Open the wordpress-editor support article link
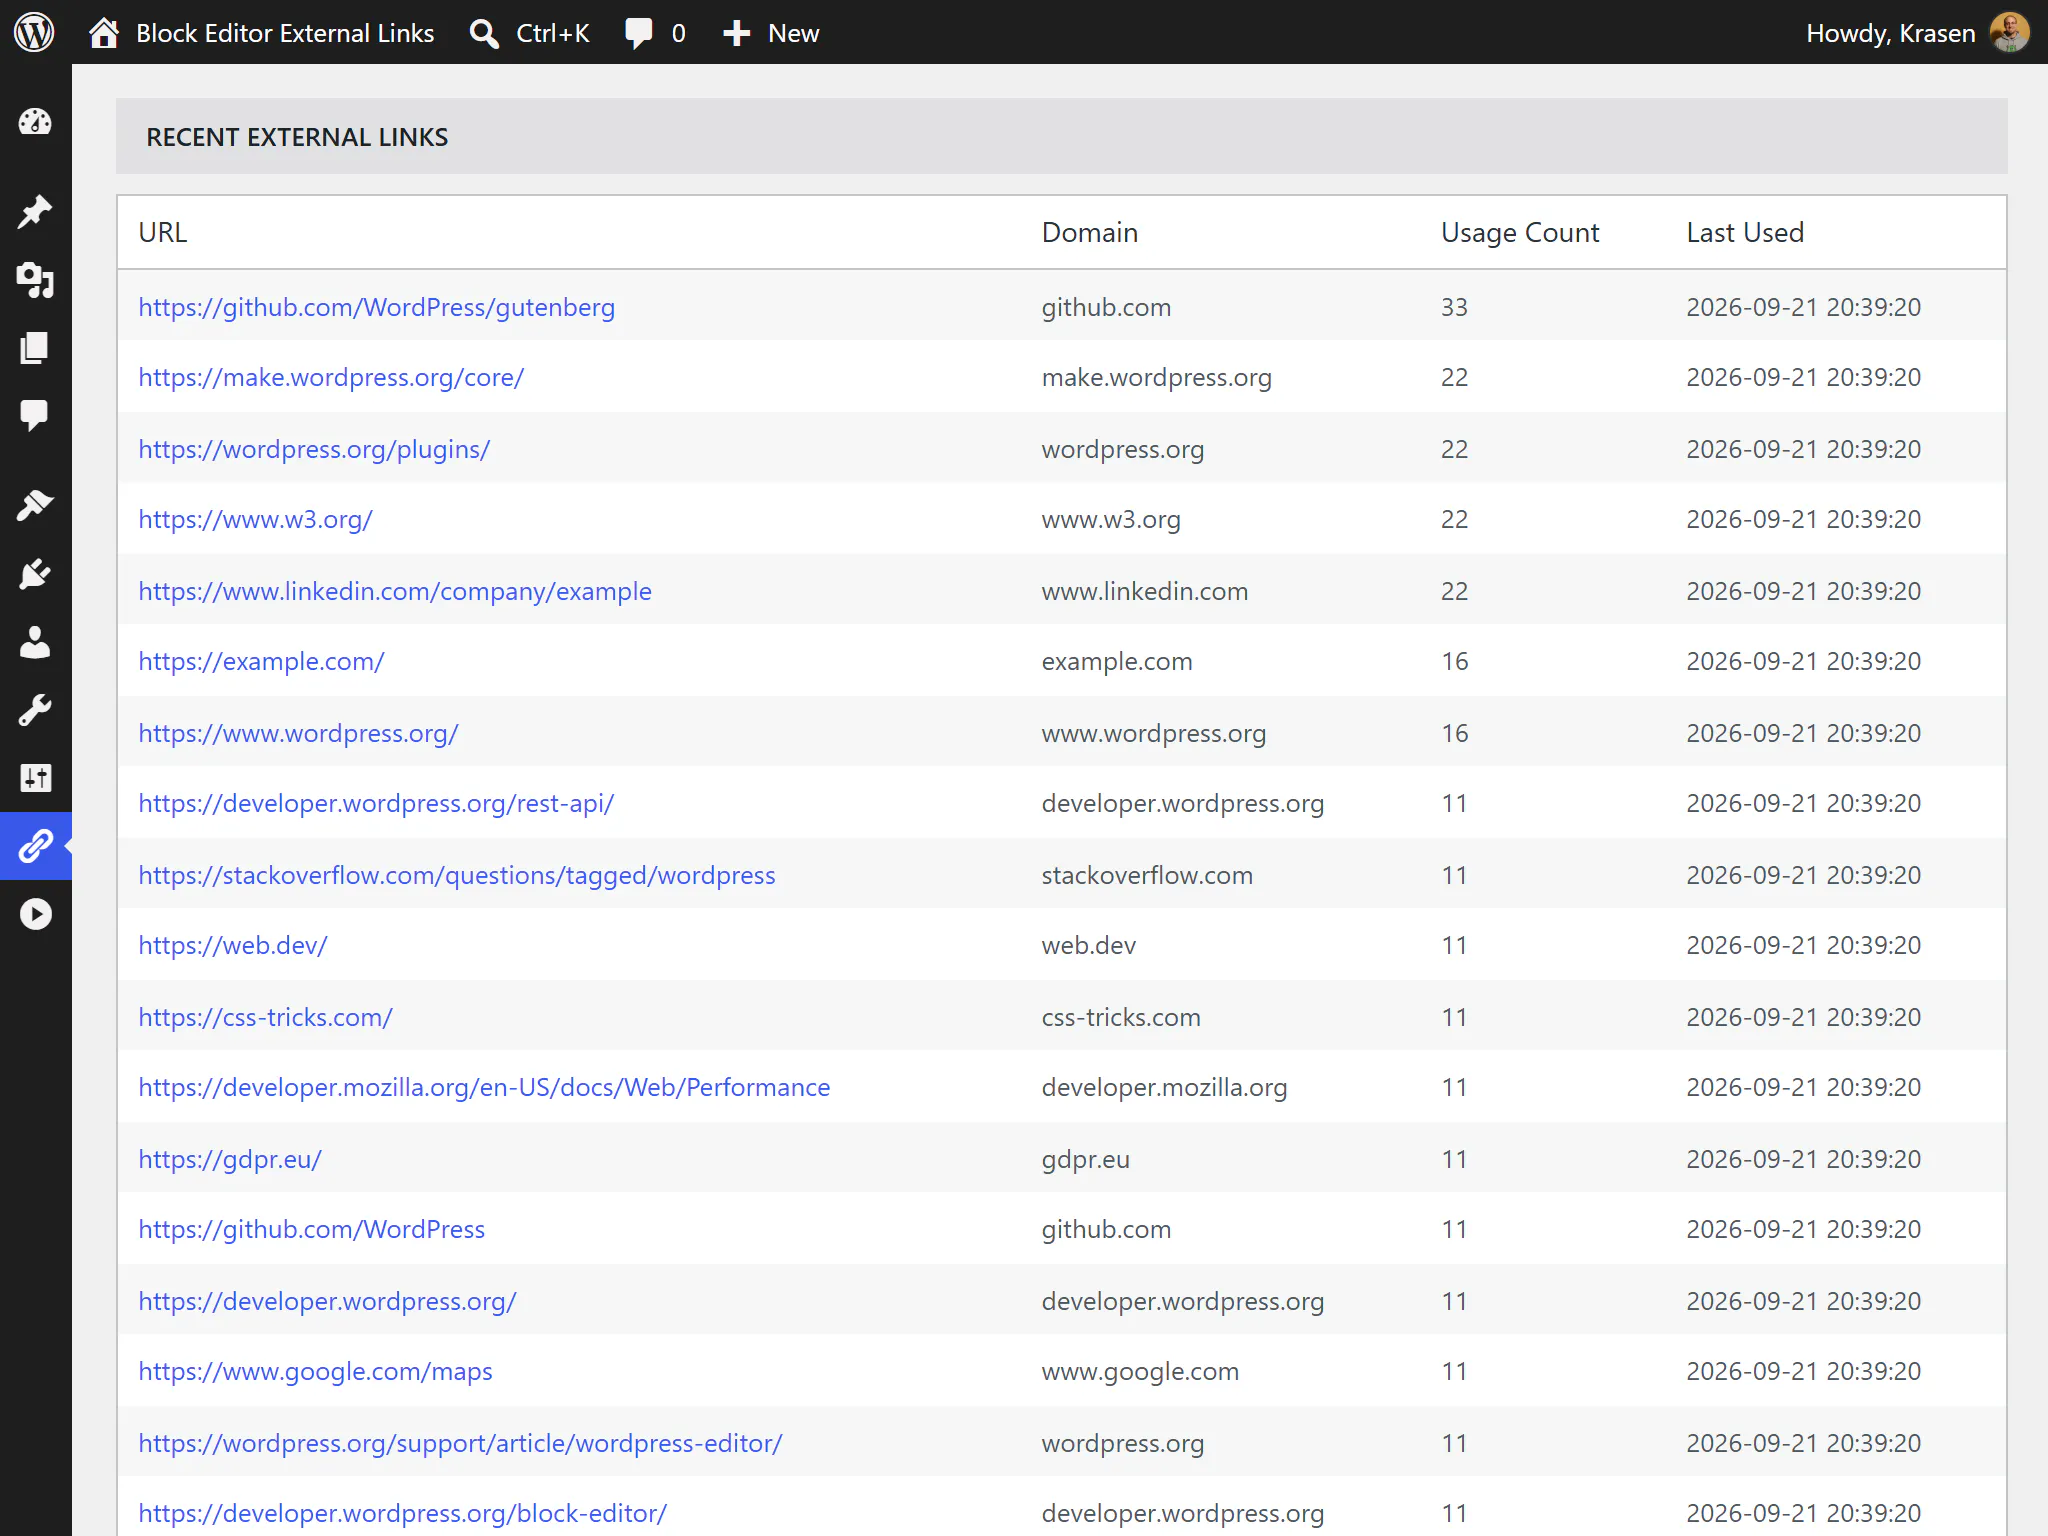 [x=460, y=1443]
